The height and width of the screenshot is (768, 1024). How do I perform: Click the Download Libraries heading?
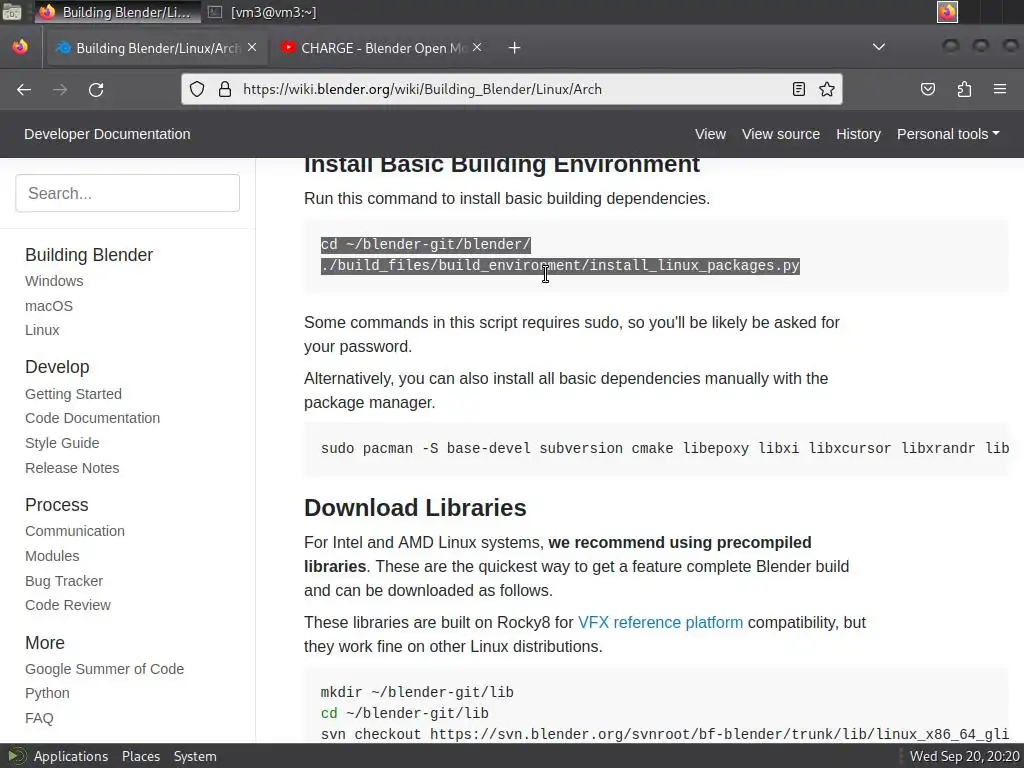coord(415,507)
